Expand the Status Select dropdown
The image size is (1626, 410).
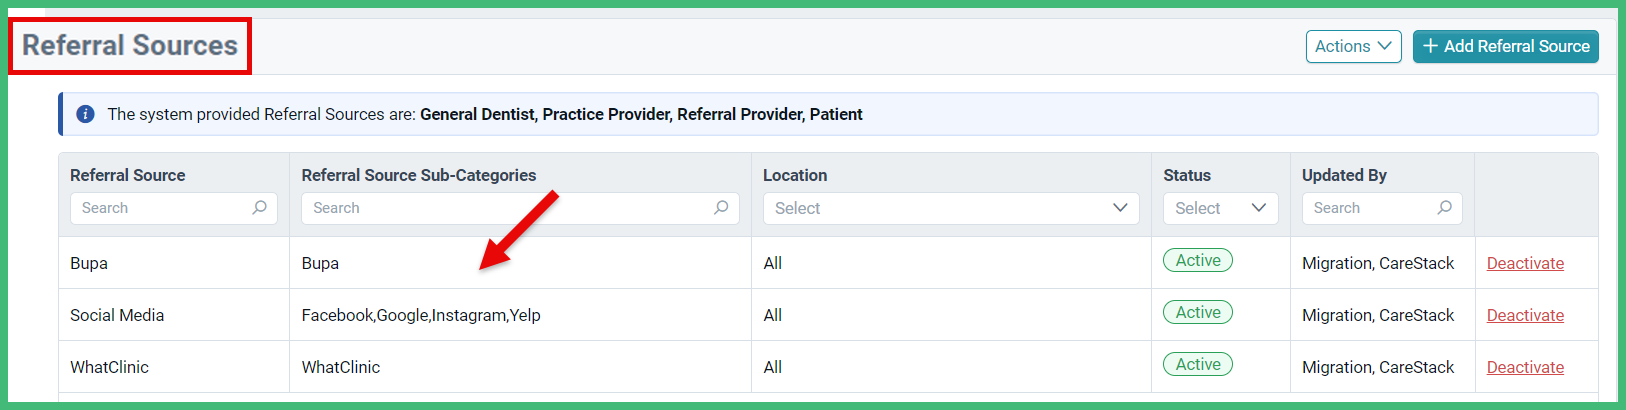pyautogui.click(x=1220, y=208)
